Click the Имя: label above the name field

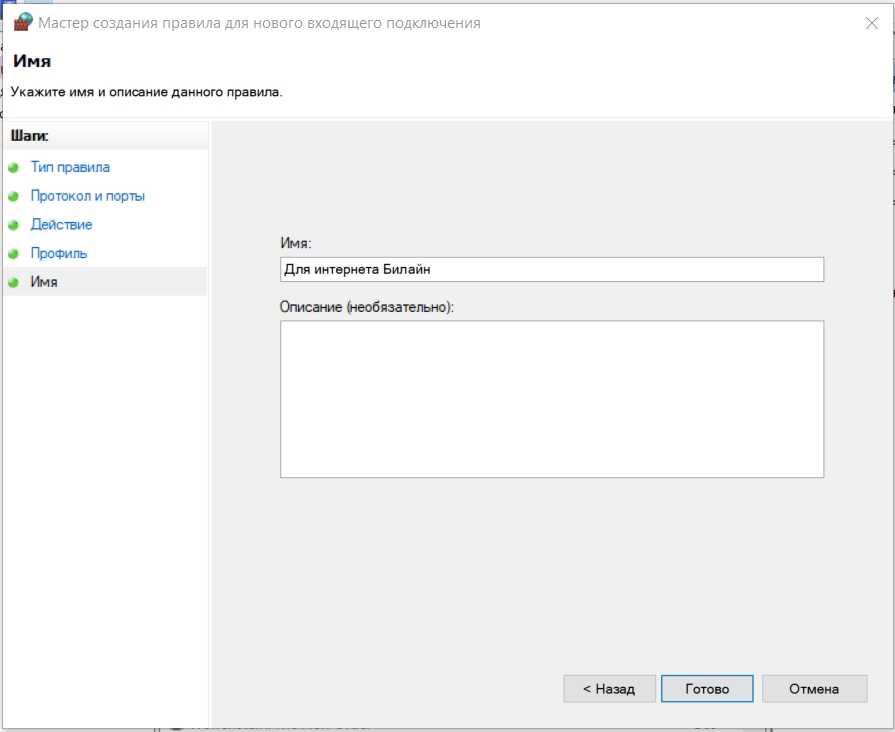(x=298, y=243)
